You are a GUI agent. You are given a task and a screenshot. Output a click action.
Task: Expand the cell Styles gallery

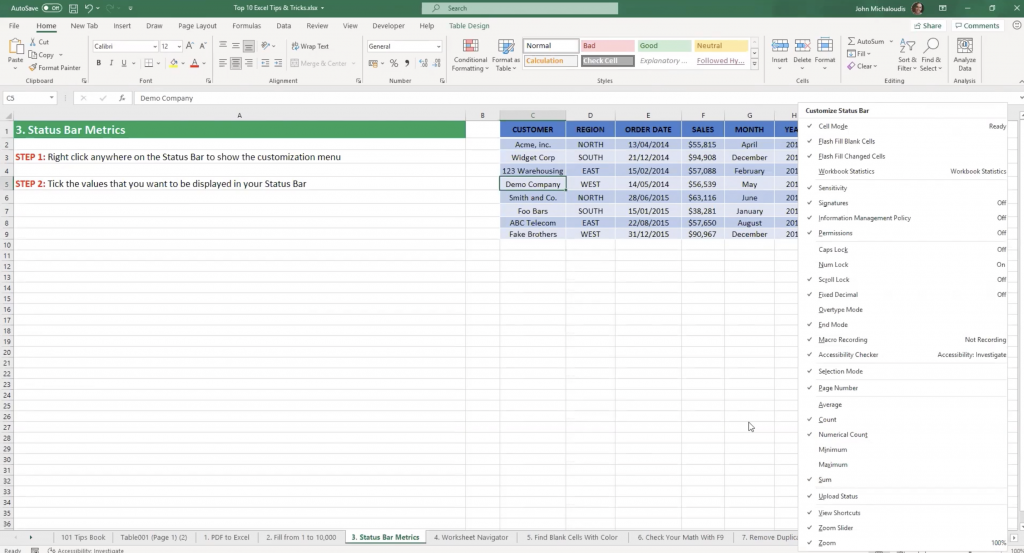pyautogui.click(x=754, y=64)
